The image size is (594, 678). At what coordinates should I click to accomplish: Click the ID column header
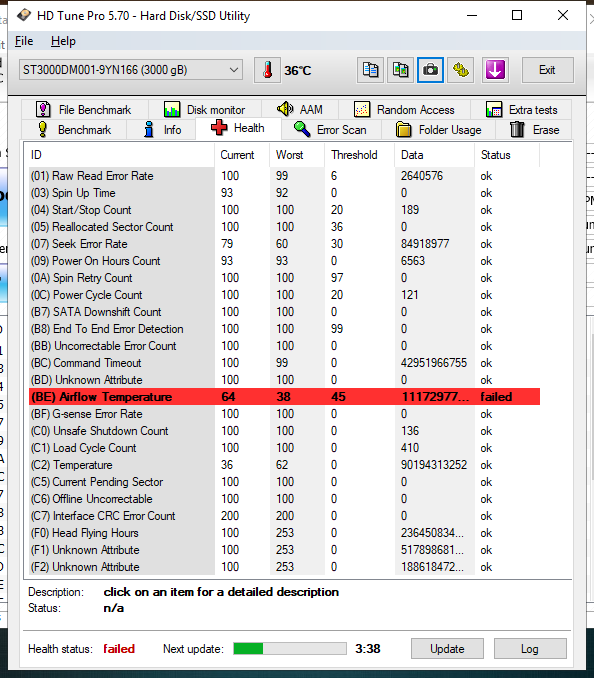[x=119, y=155]
